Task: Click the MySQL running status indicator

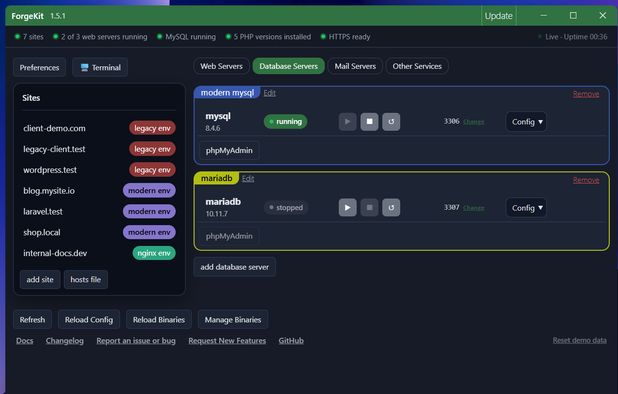Action: click(186, 37)
